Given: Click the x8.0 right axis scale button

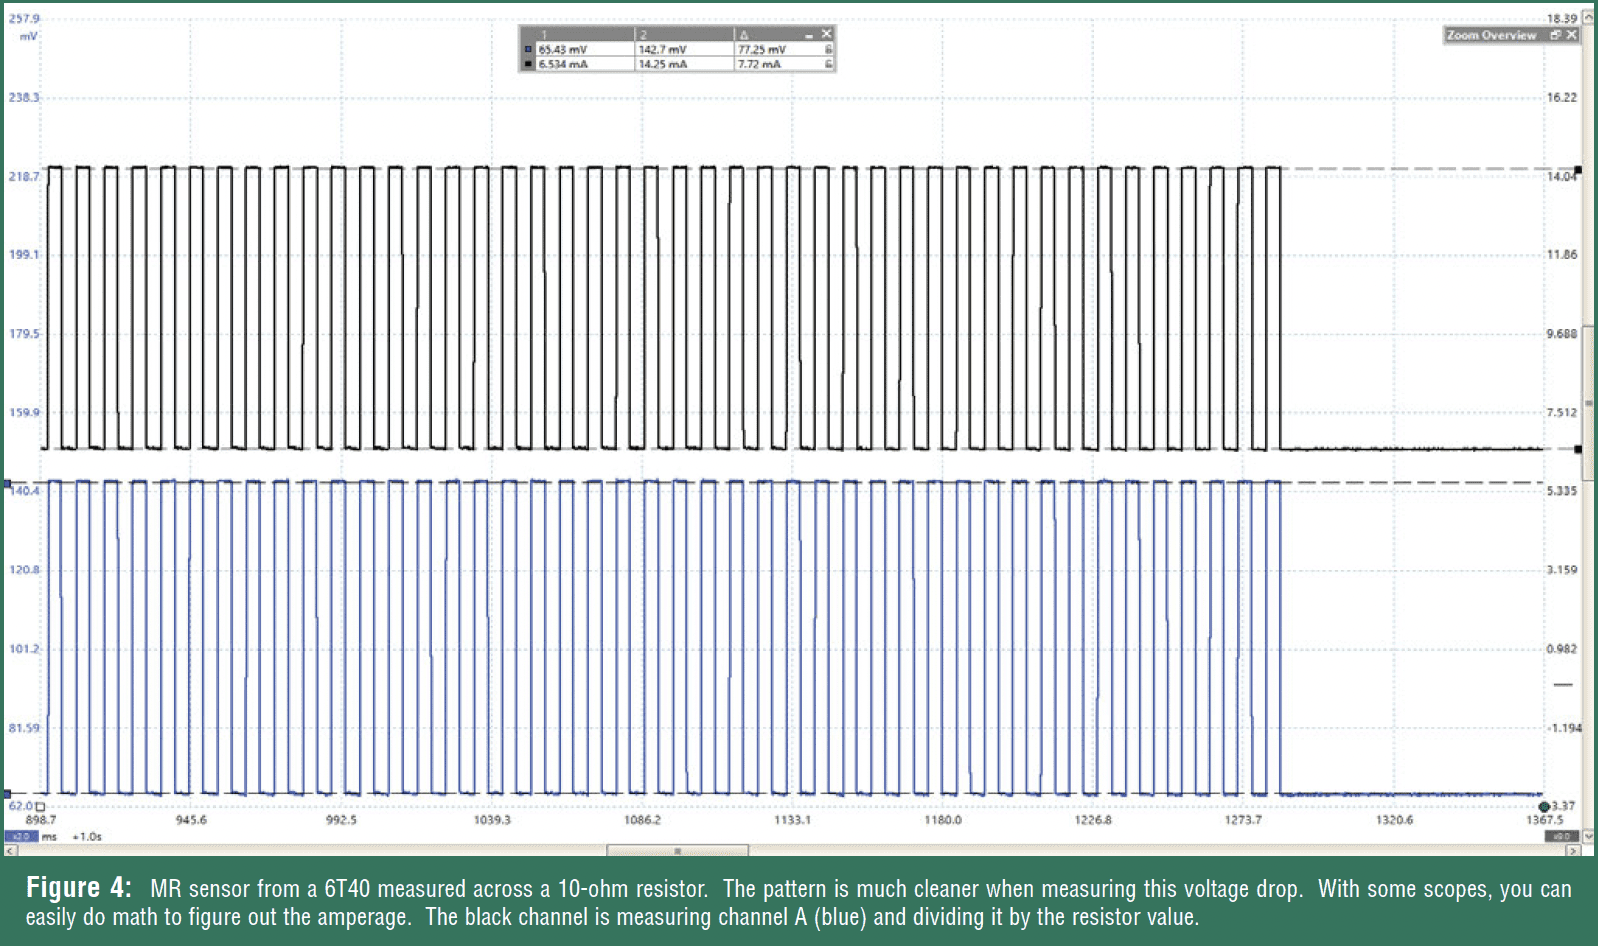Looking at the screenshot, I should coord(1562,836).
